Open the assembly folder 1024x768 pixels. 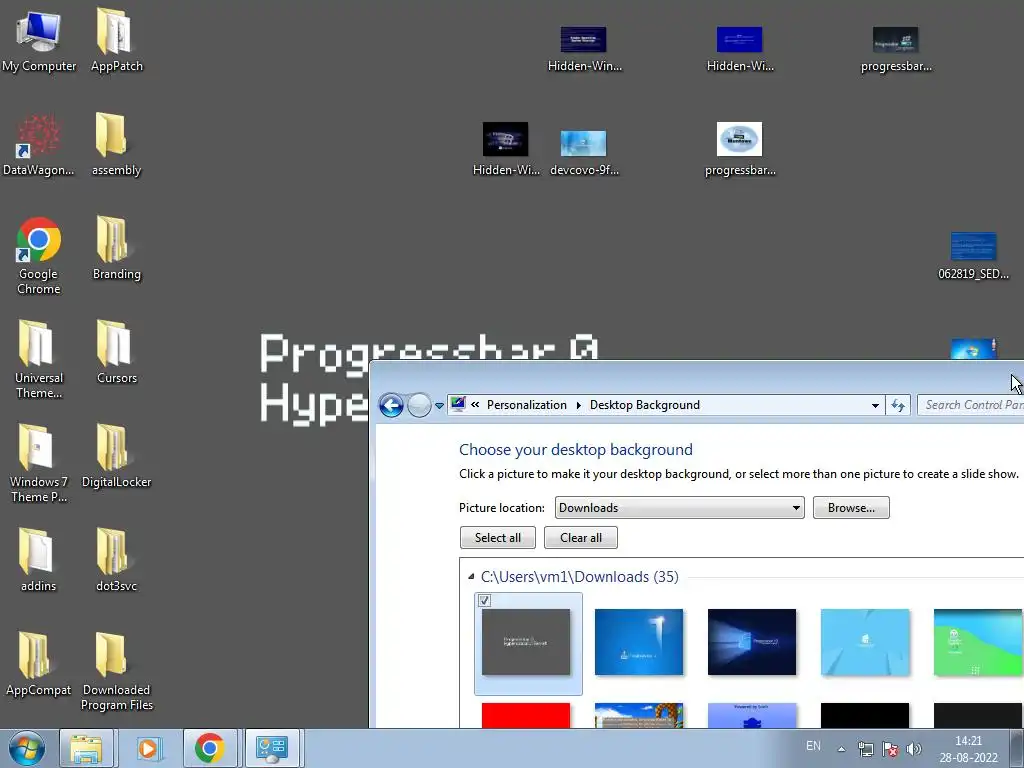click(x=116, y=144)
